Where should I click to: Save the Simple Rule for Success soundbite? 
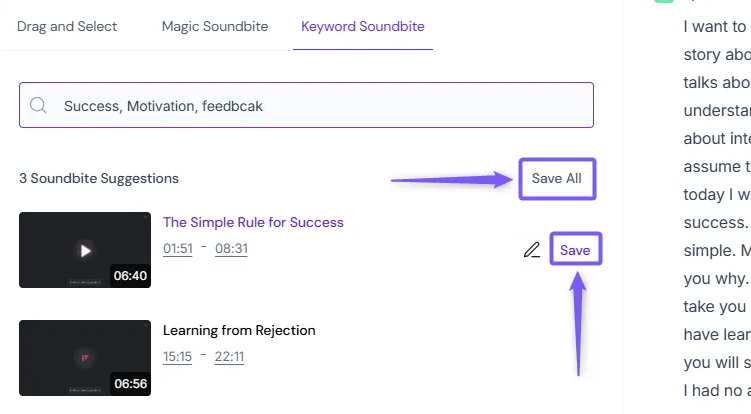coord(575,250)
